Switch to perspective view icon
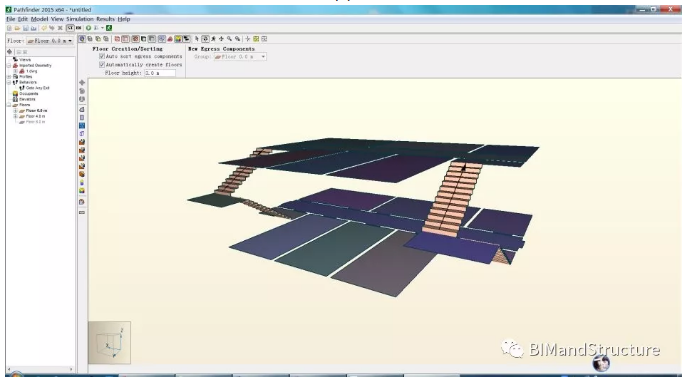 coord(82,39)
